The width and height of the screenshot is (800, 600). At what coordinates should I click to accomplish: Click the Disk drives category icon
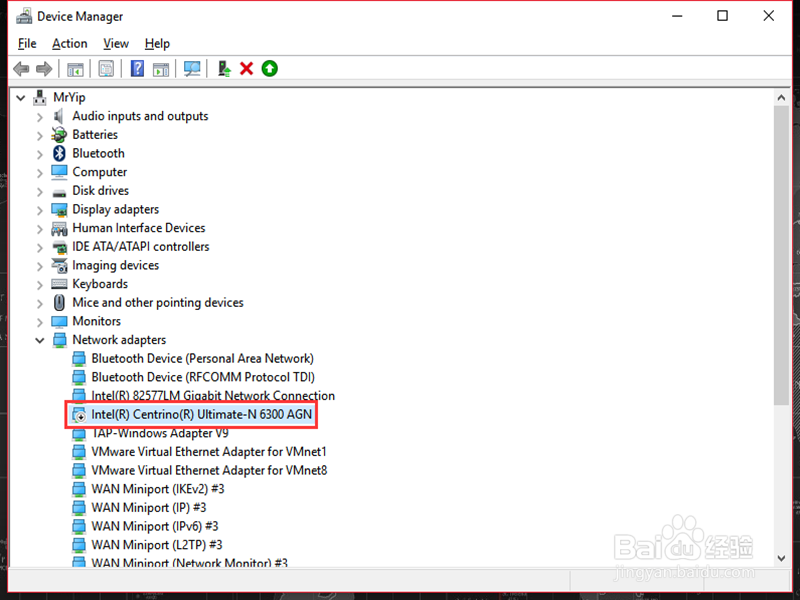[59, 193]
